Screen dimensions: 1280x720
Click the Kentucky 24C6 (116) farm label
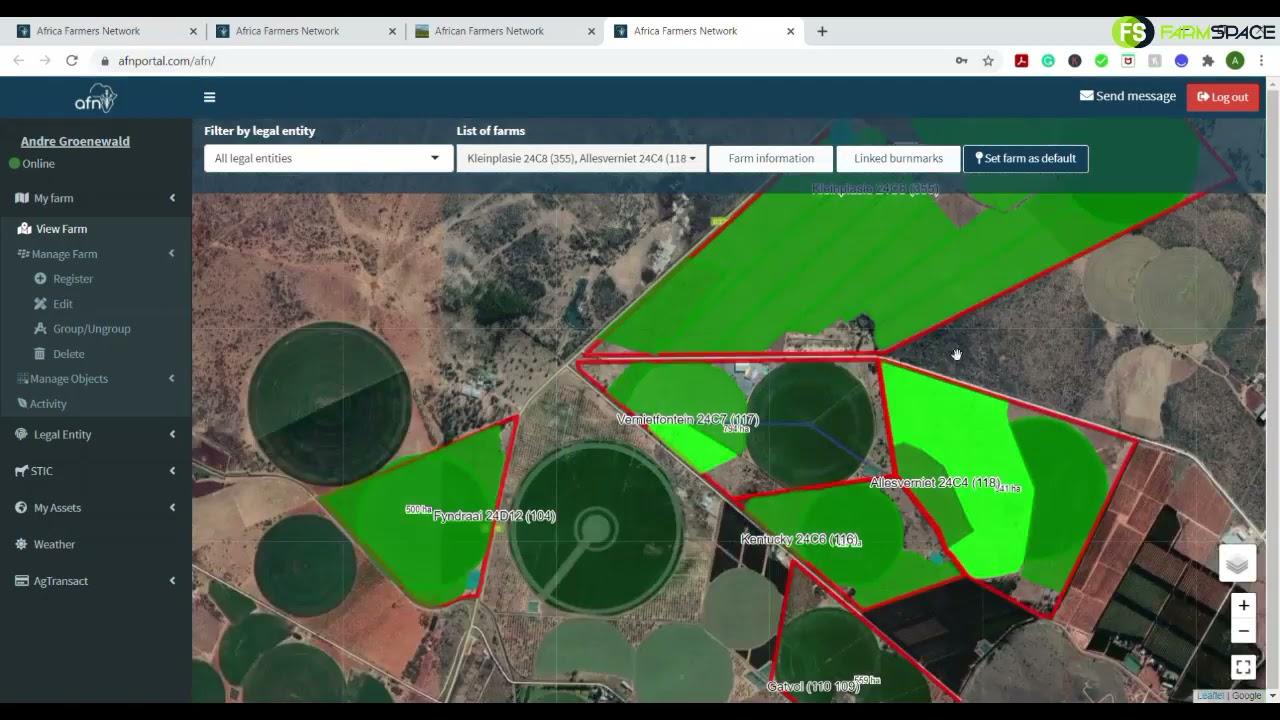click(x=799, y=539)
